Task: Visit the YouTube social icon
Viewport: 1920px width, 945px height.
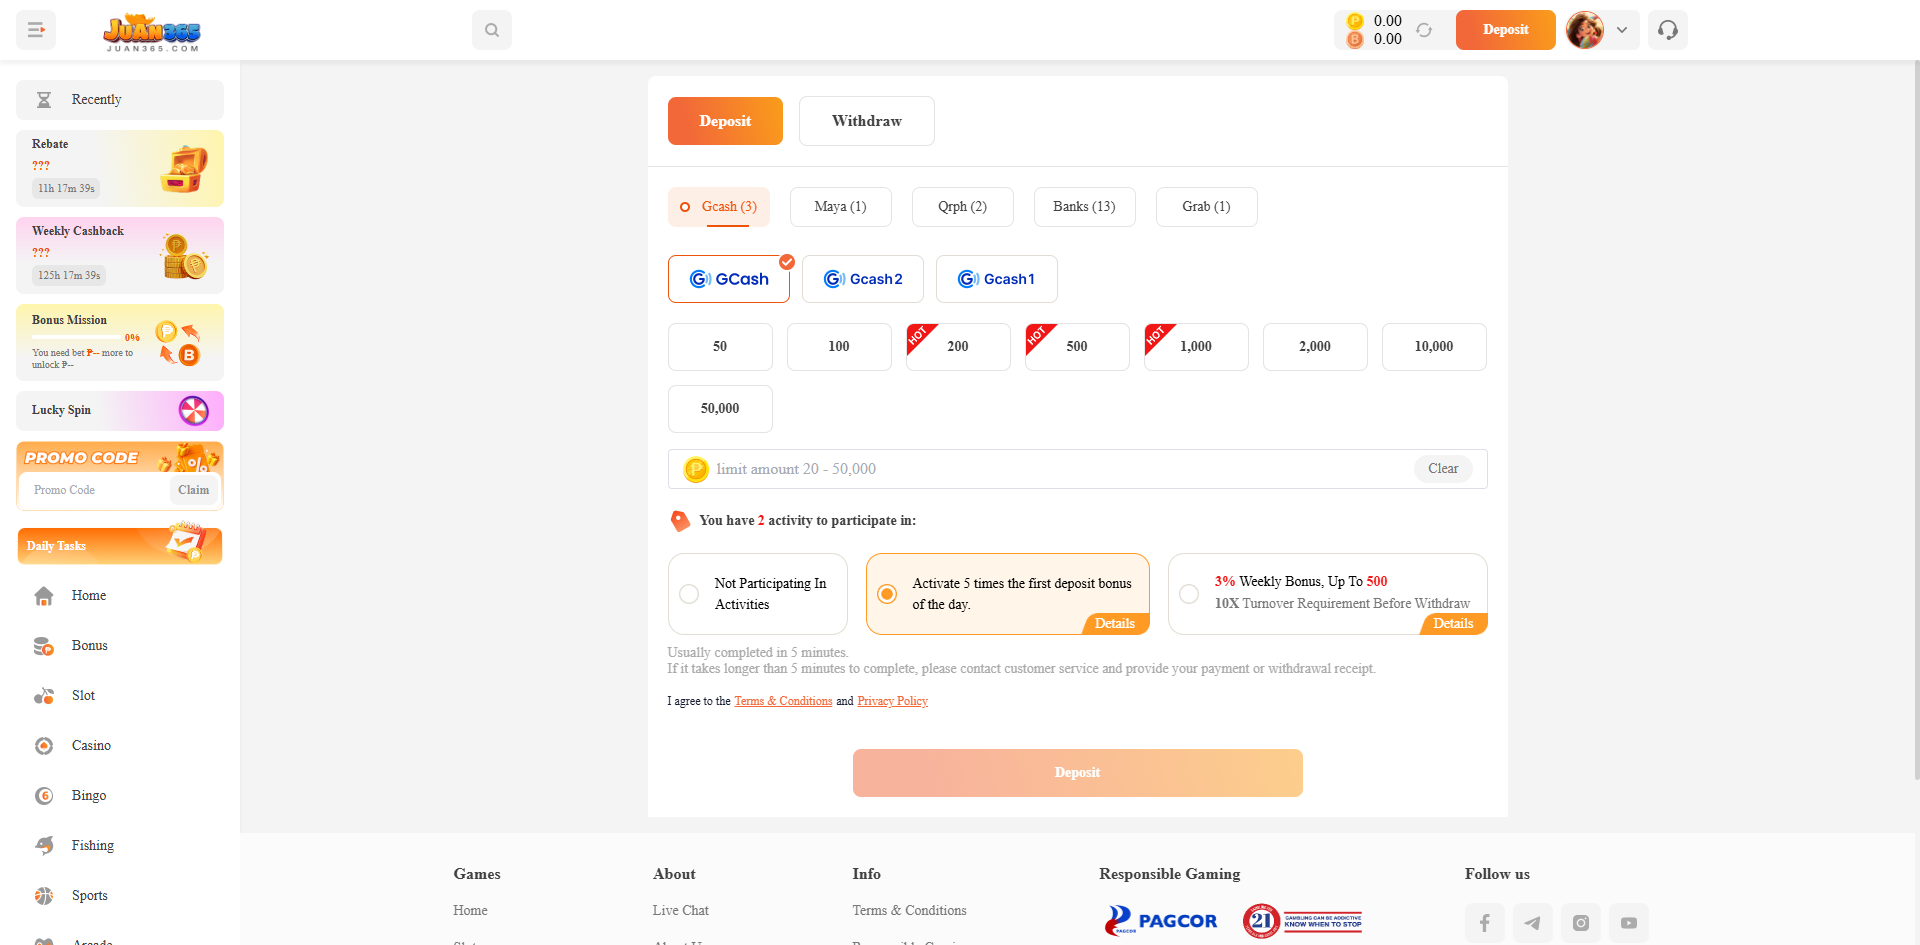Action: pyautogui.click(x=1629, y=923)
